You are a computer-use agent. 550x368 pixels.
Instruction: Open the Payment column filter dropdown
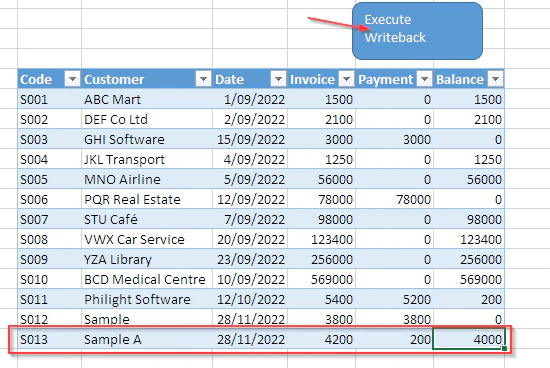tap(424, 79)
